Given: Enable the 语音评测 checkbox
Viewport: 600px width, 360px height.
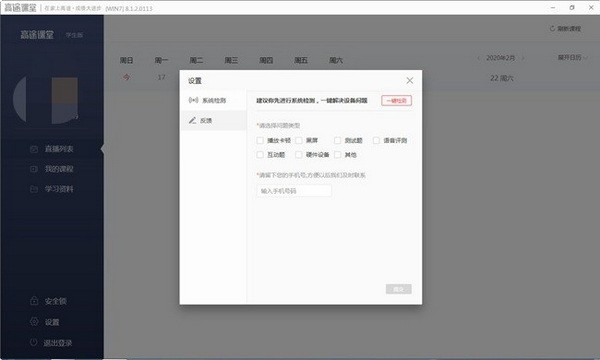Looking at the screenshot, I should [x=376, y=140].
